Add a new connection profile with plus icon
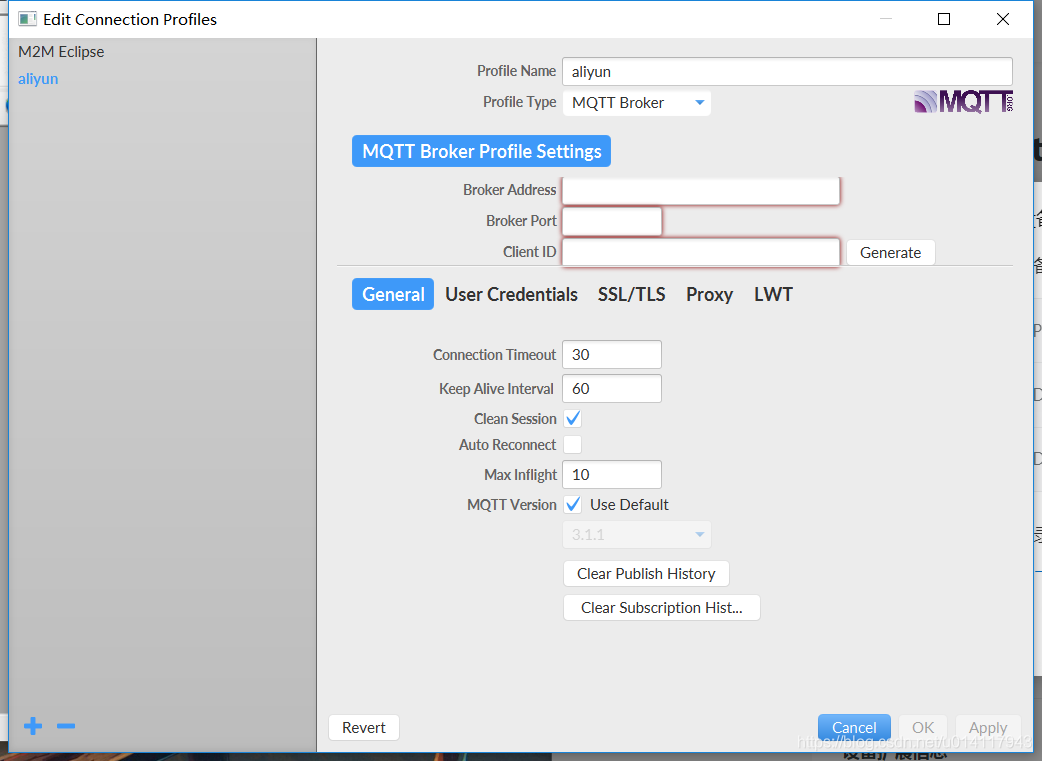This screenshot has height=761, width=1042. coord(33,726)
